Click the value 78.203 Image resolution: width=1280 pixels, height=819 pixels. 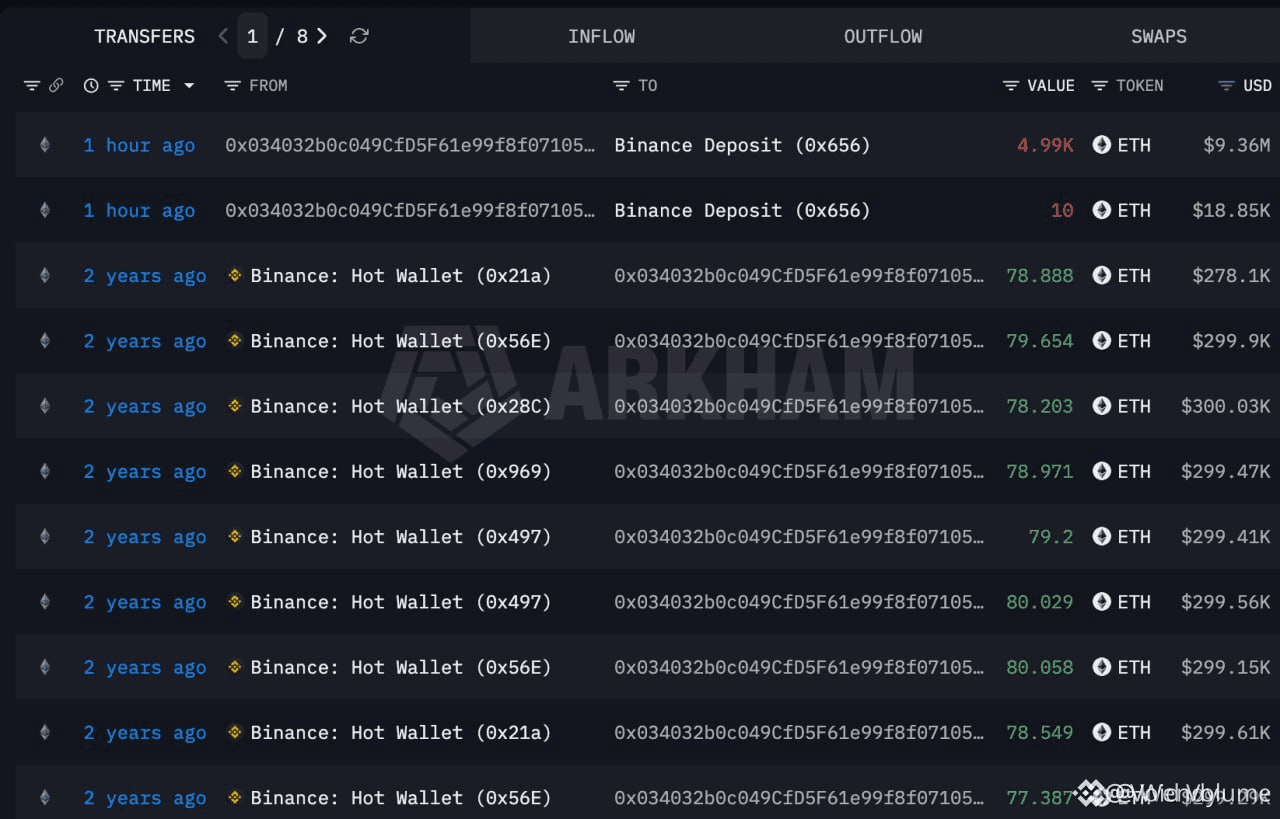(x=1040, y=406)
